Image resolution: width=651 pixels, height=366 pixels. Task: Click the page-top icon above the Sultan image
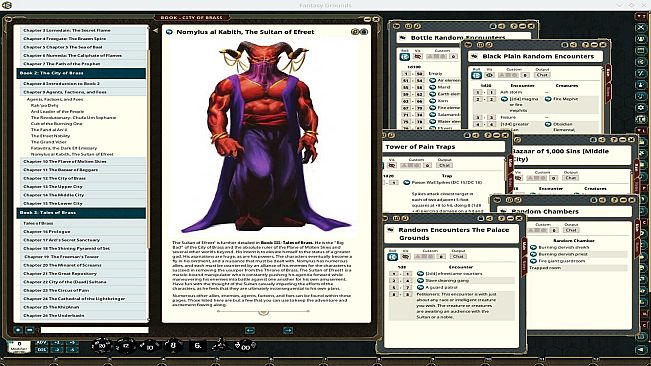tap(355, 32)
